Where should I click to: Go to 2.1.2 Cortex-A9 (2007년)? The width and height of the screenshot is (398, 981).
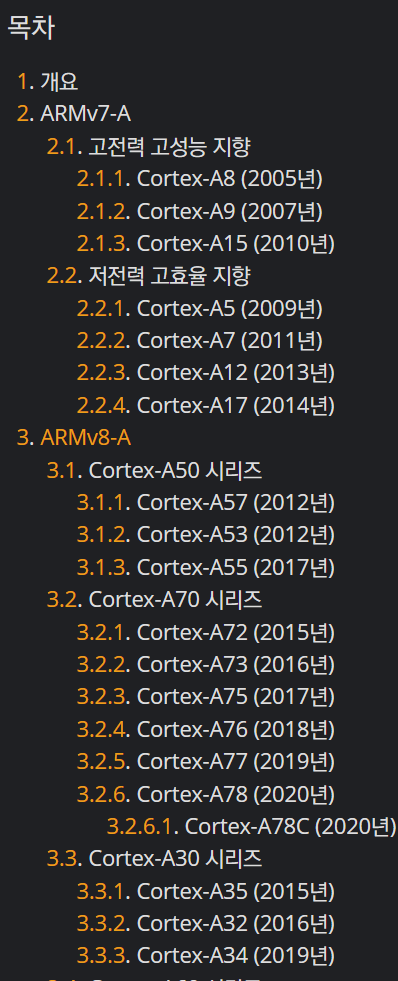(x=200, y=211)
